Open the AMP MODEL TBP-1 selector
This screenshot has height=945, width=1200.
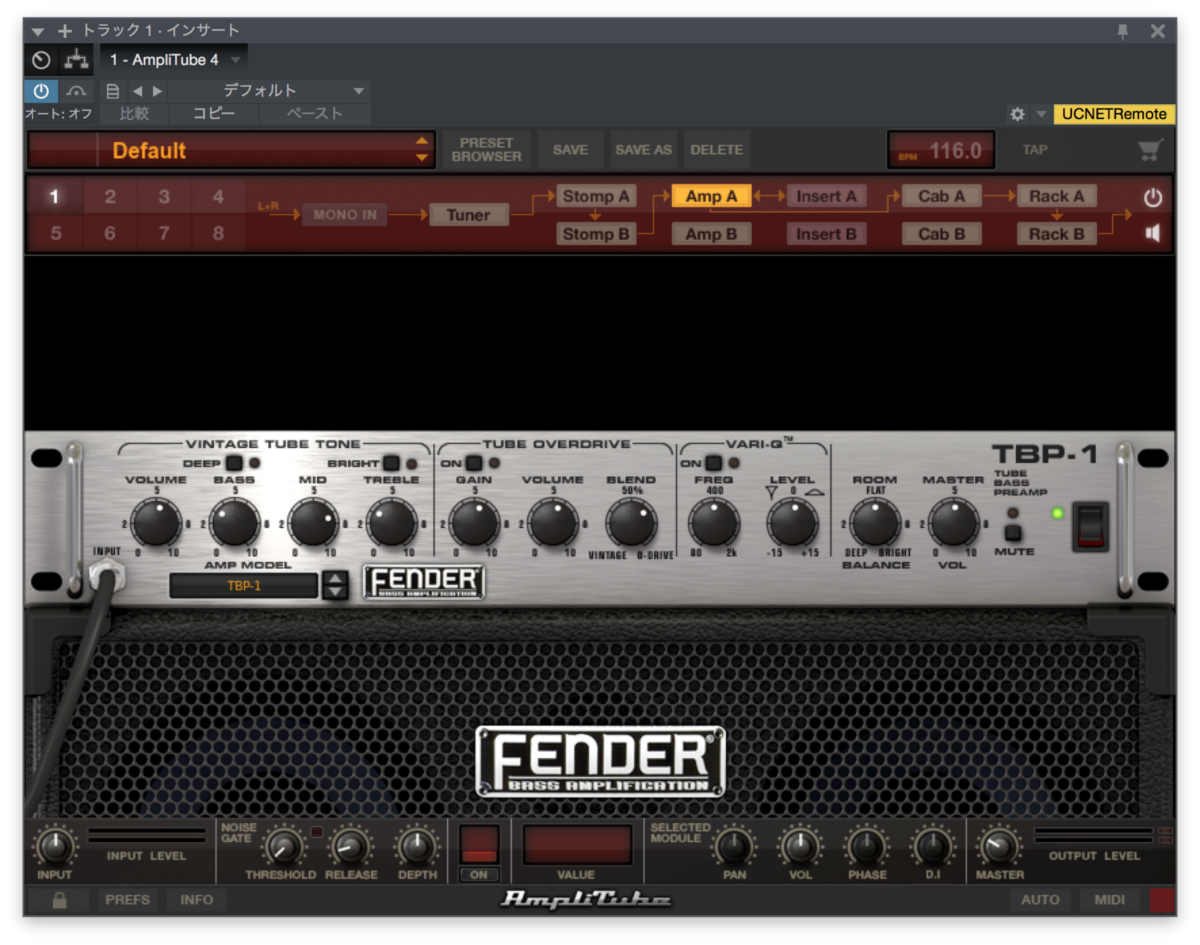pyautogui.click(x=244, y=586)
